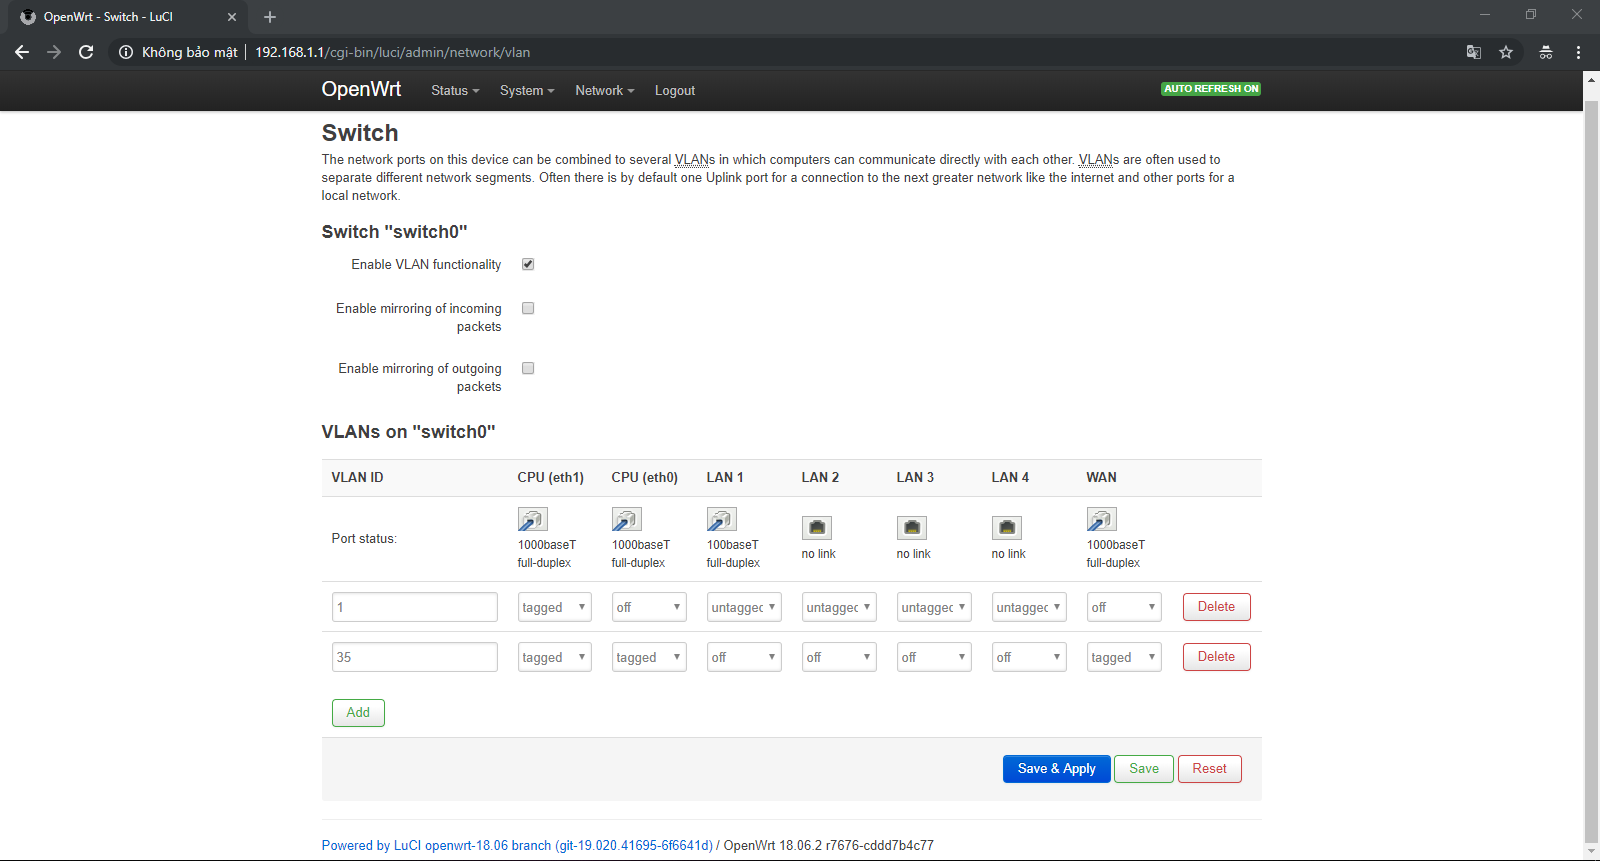This screenshot has height=861, width=1600.
Task: Click the VLAN ID field containing 1
Action: pyautogui.click(x=414, y=607)
